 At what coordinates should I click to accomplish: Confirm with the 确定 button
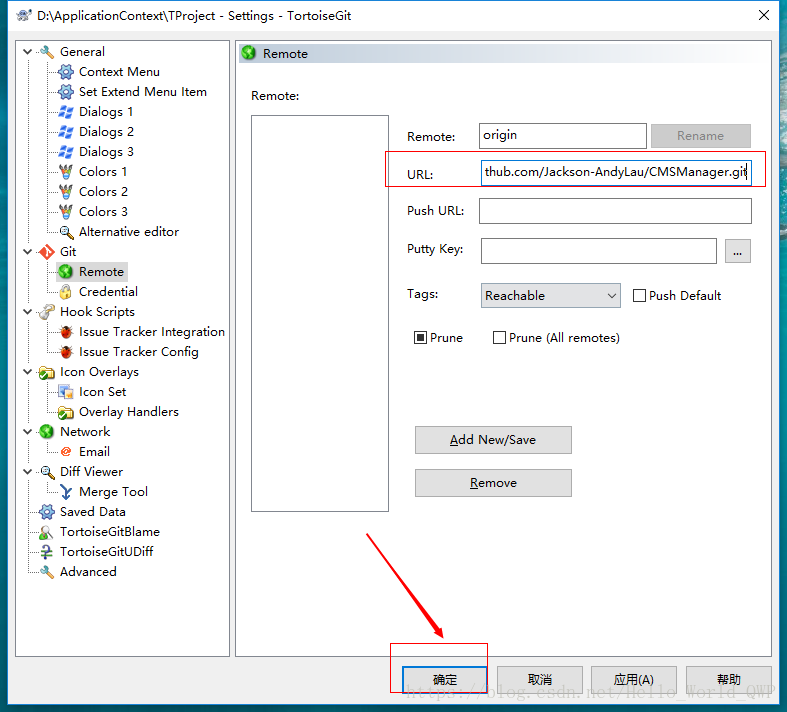445,679
